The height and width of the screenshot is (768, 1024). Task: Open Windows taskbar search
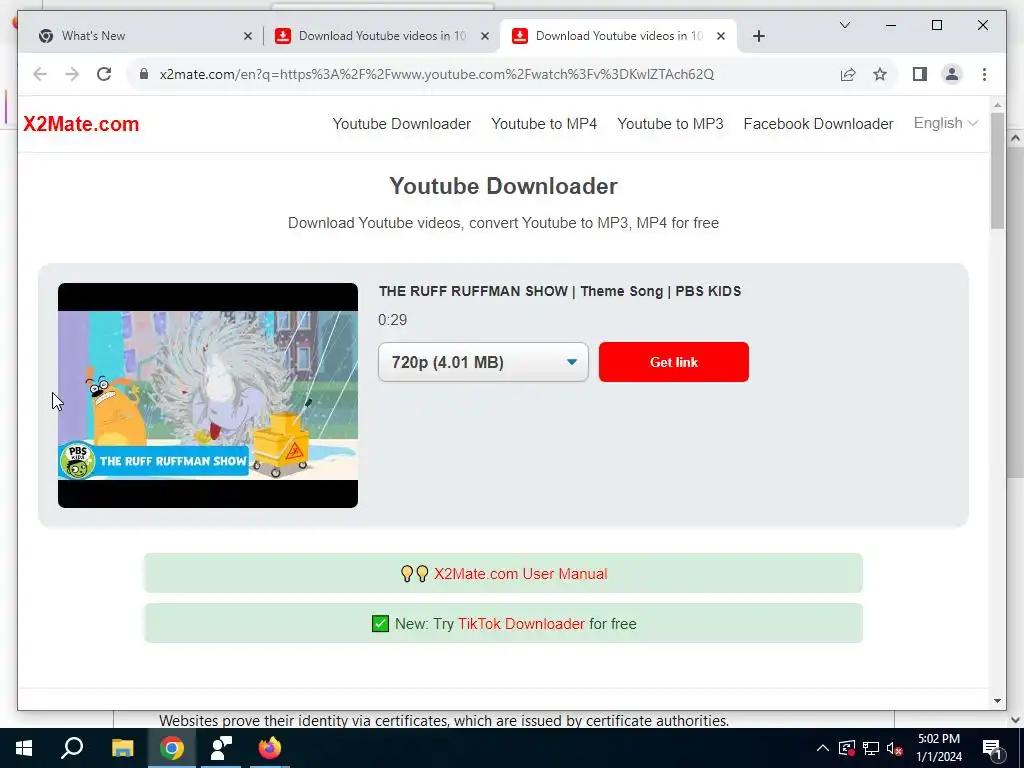tap(72, 748)
